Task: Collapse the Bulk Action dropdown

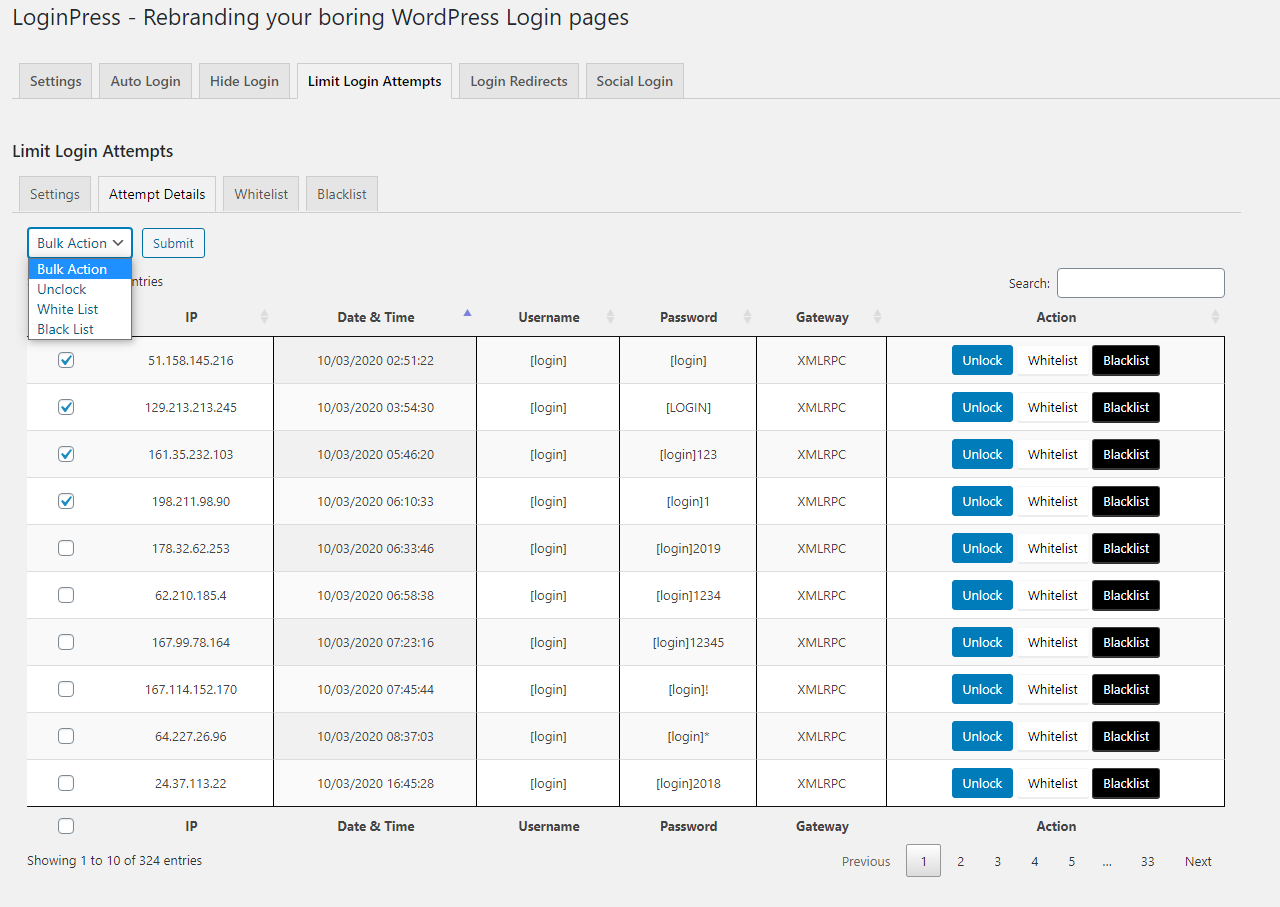Action: click(x=80, y=243)
